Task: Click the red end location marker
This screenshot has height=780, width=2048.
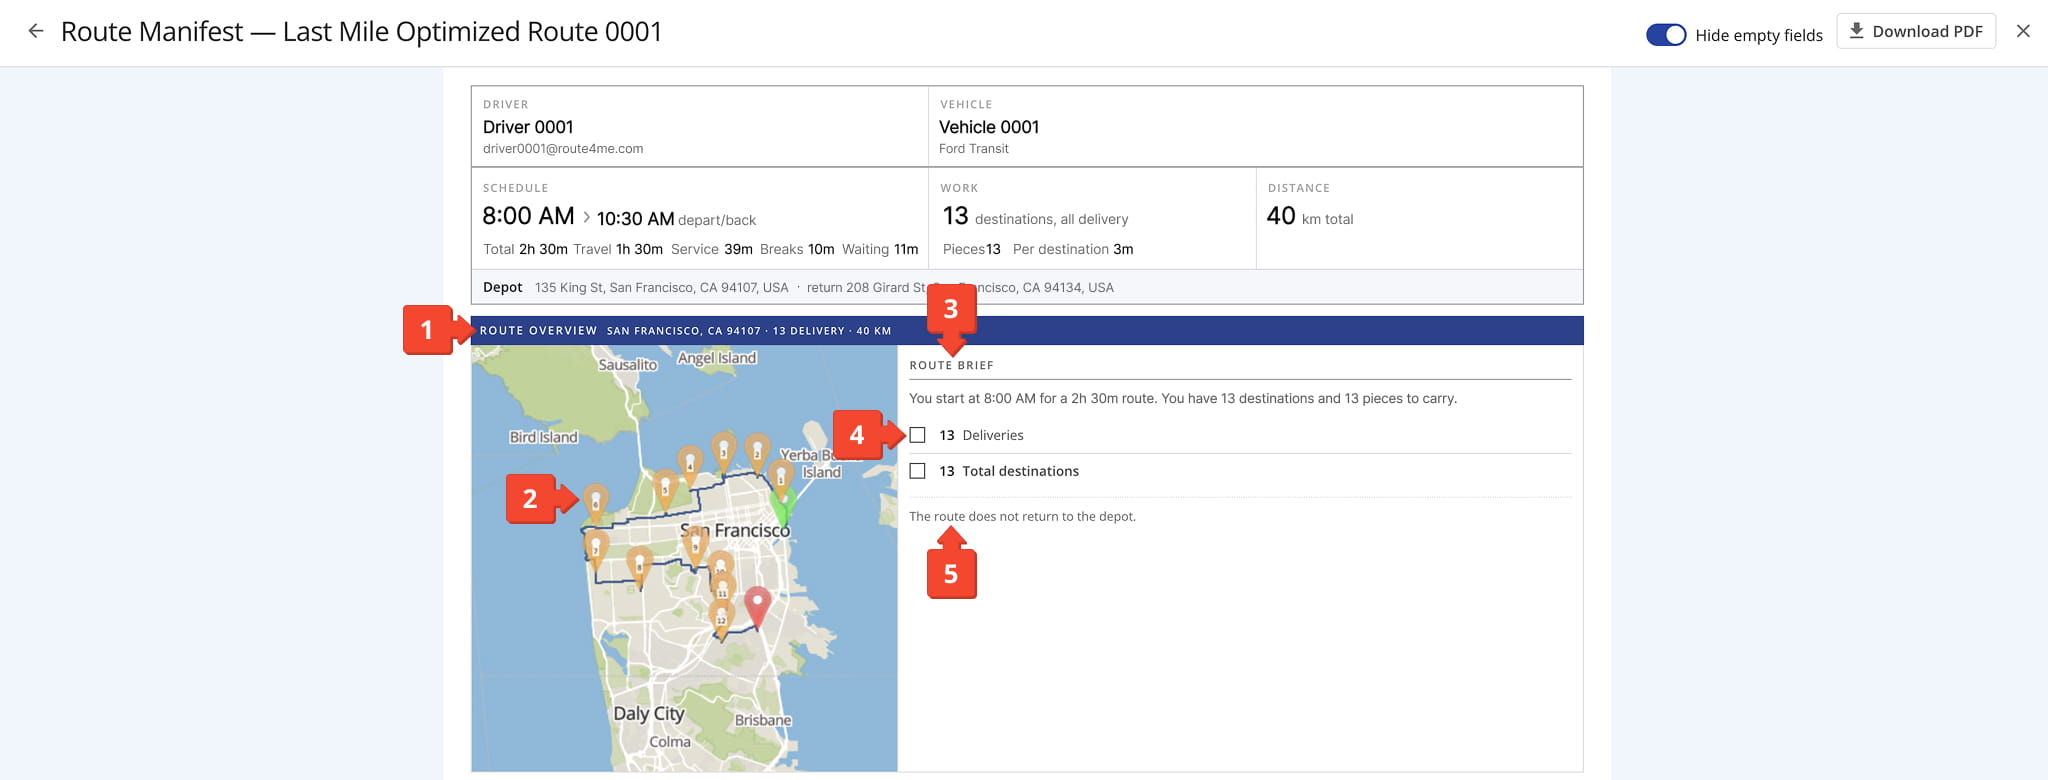Action: click(x=758, y=607)
